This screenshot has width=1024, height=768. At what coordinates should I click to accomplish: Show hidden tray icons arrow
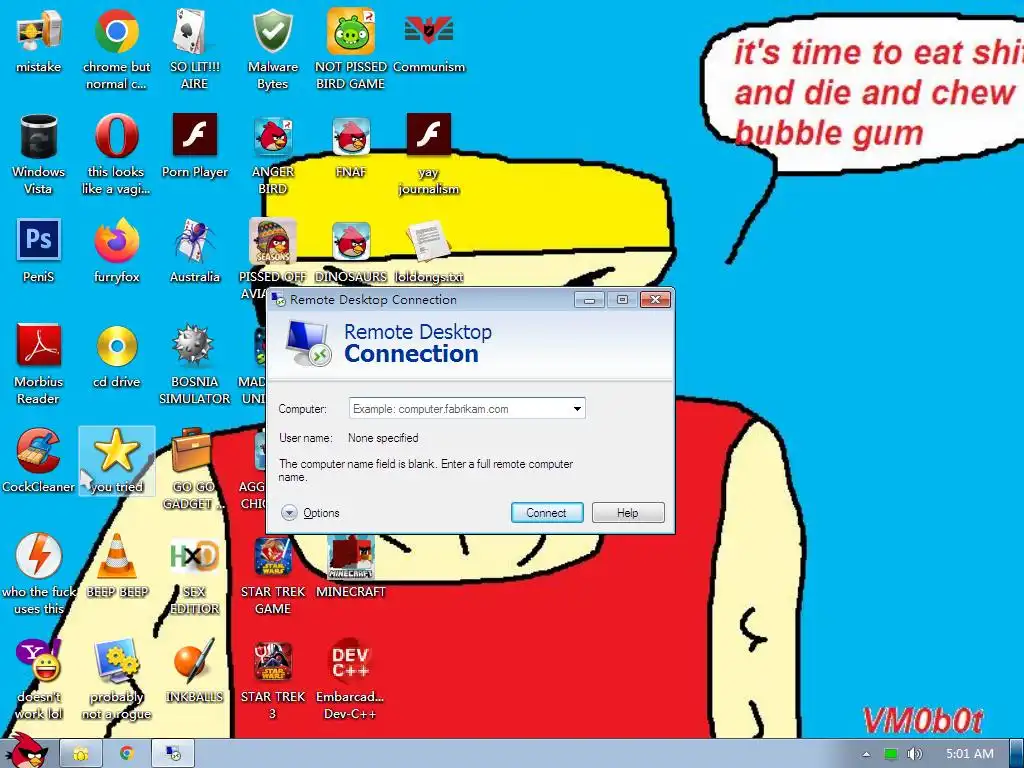(866, 754)
